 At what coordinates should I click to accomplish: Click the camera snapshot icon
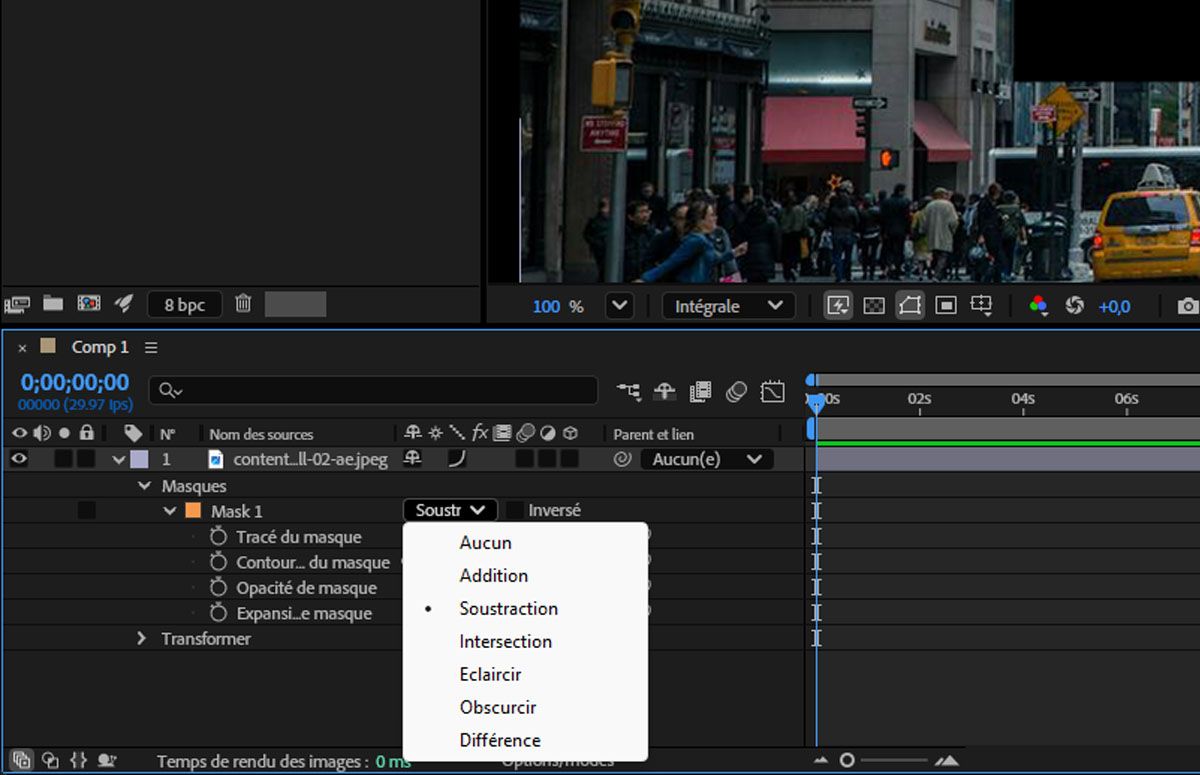(x=1187, y=306)
